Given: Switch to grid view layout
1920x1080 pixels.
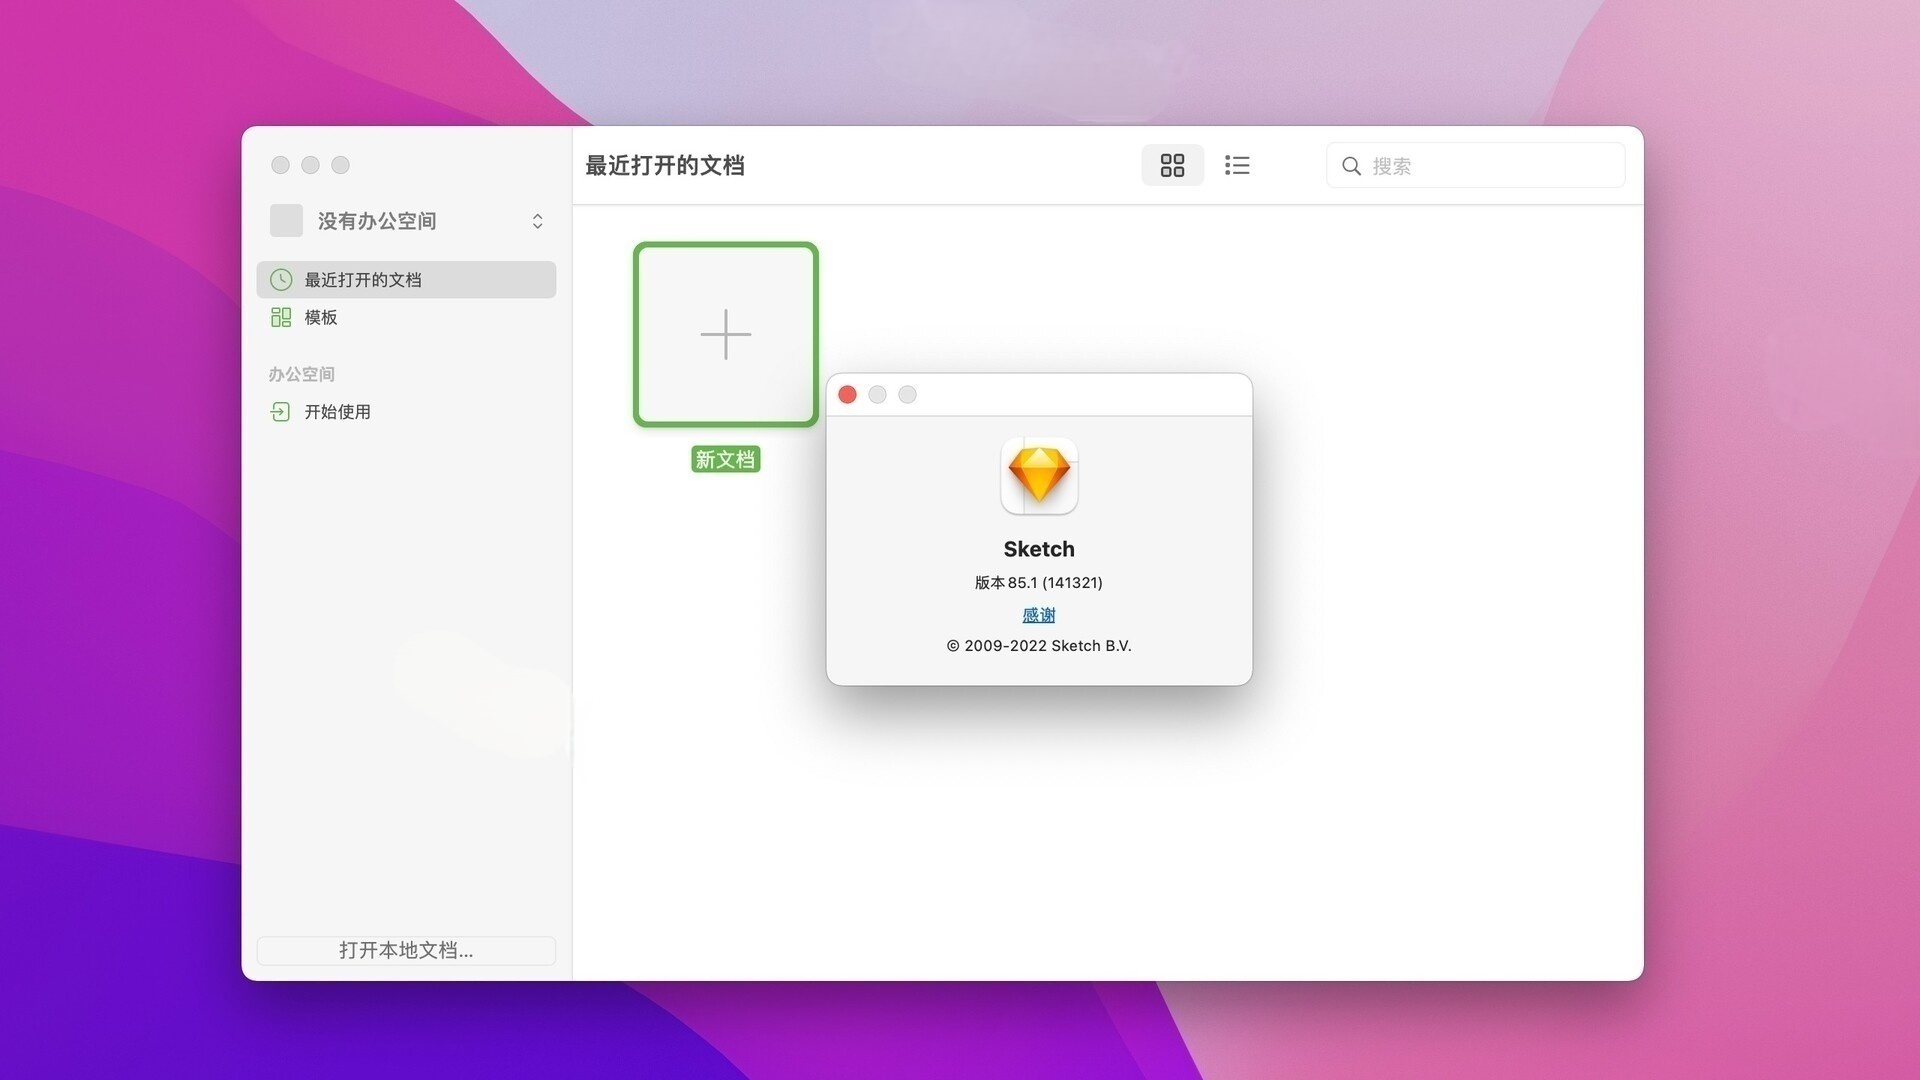Looking at the screenshot, I should (x=1172, y=165).
